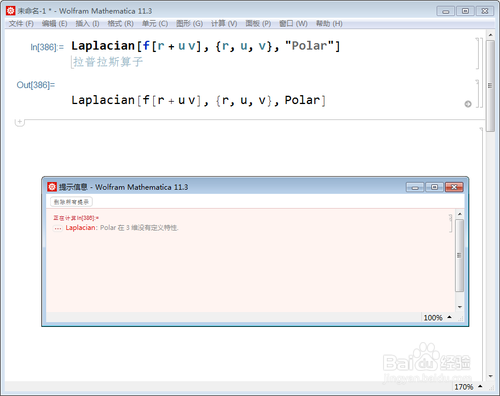
Task: Open the 100% magnification dropdown in messages window
Action: 437,317
